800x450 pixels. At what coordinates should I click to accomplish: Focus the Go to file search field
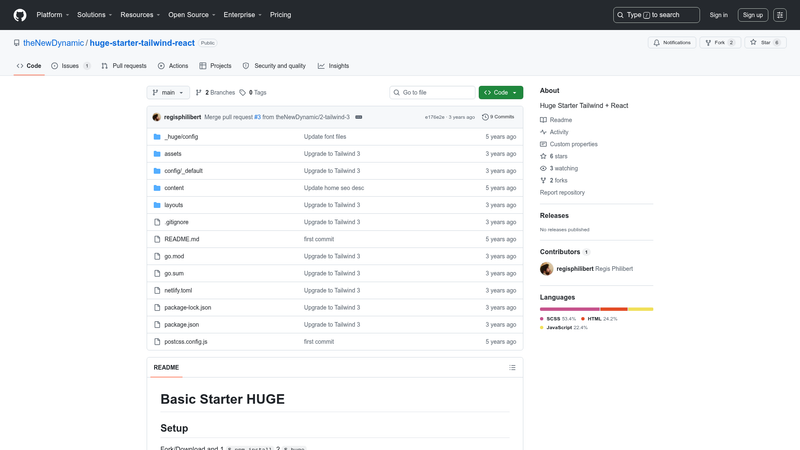point(432,92)
